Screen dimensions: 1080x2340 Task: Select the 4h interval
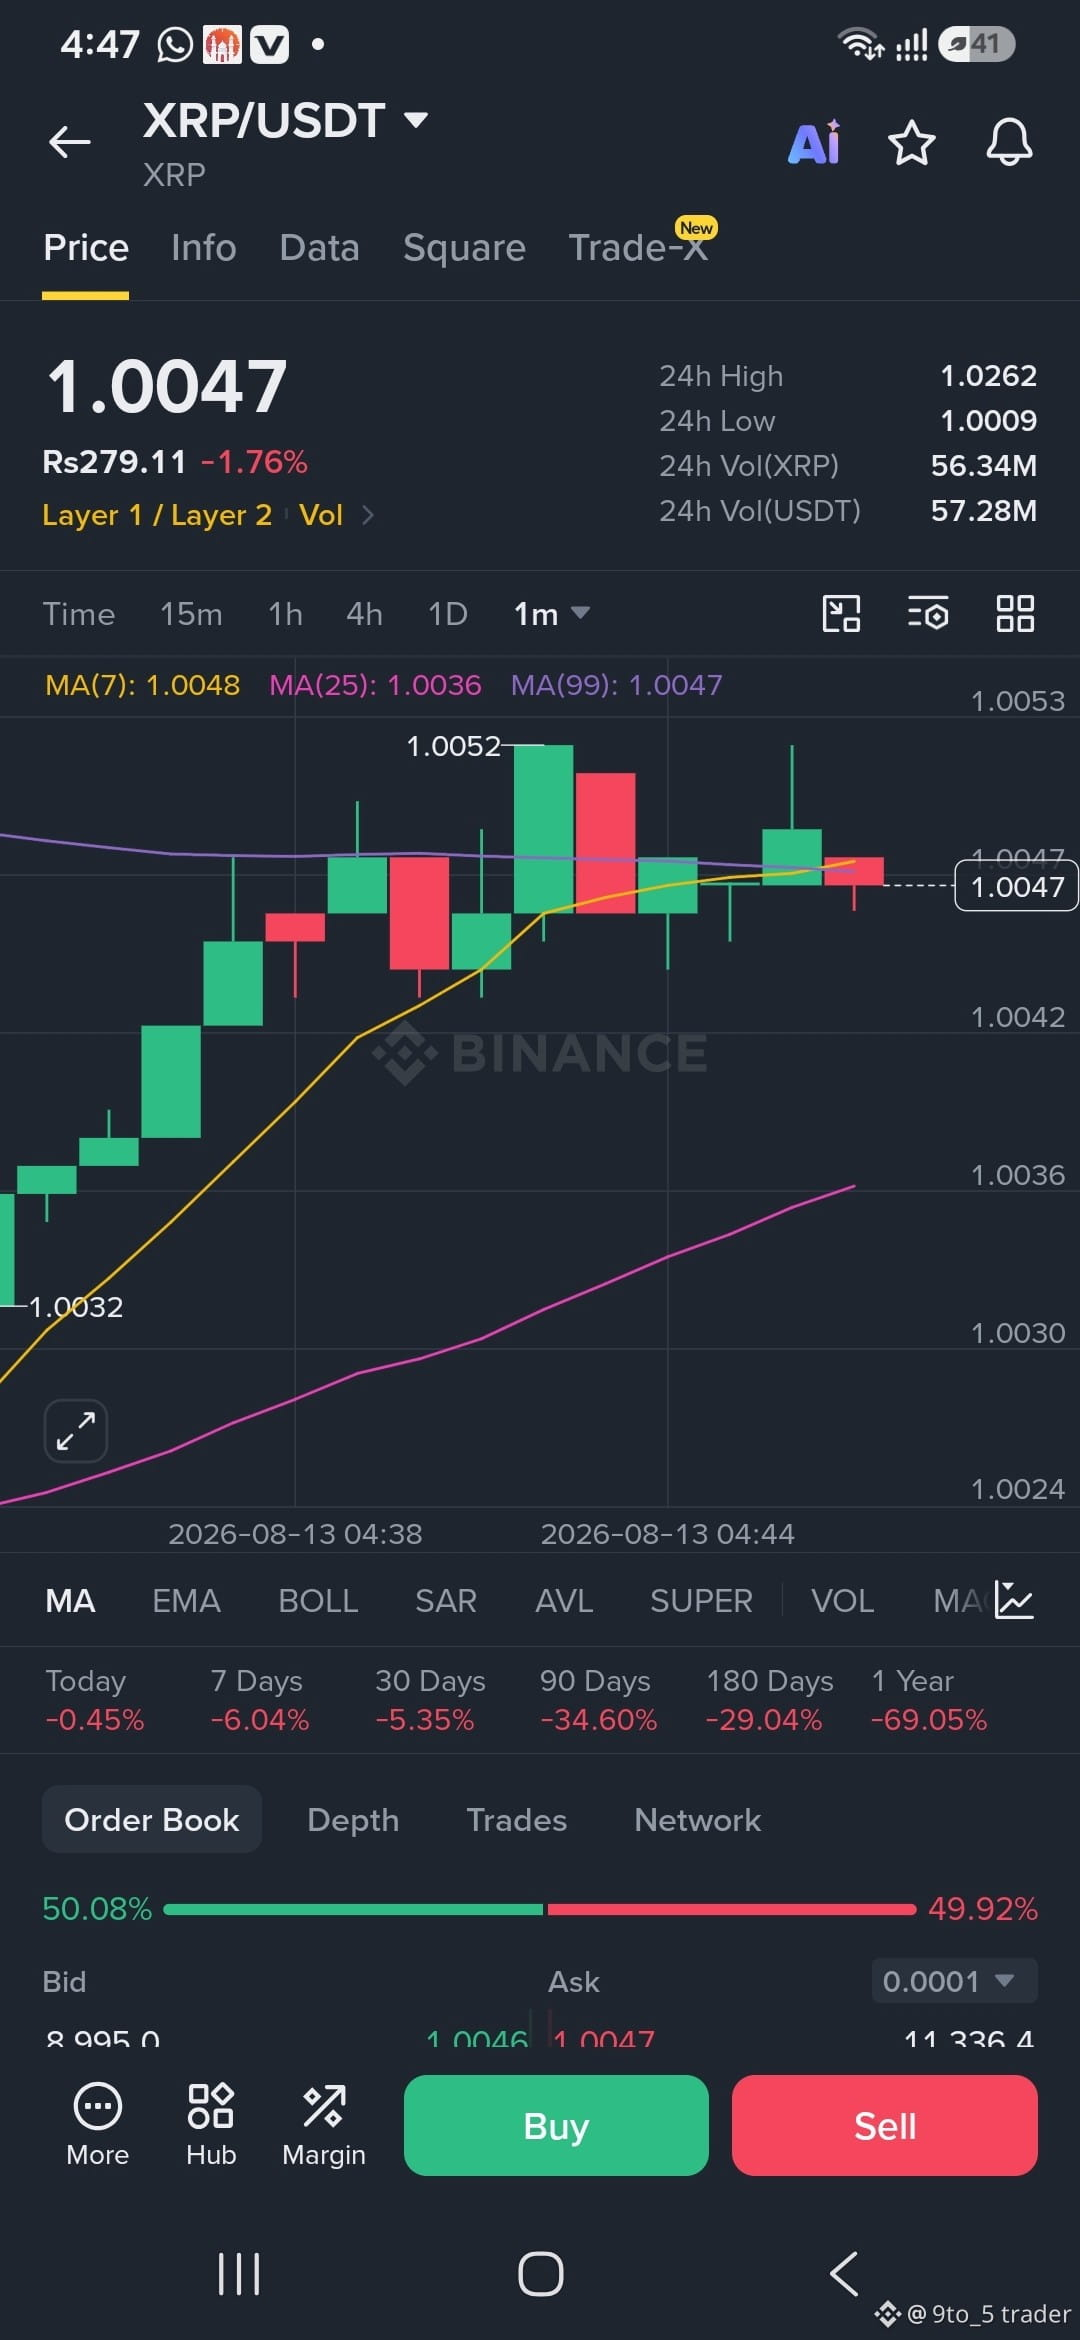pos(364,614)
